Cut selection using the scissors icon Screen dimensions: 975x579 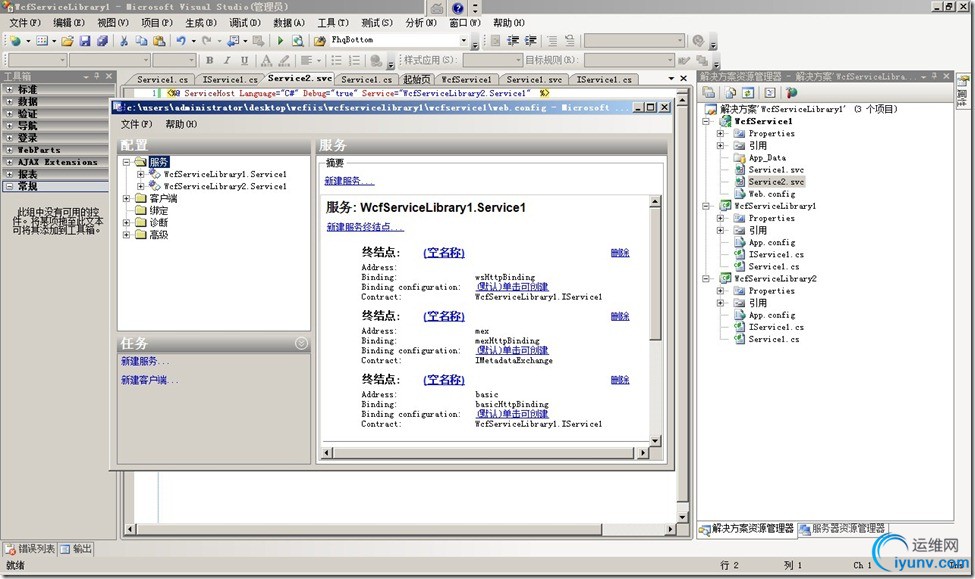click(124, 41)
